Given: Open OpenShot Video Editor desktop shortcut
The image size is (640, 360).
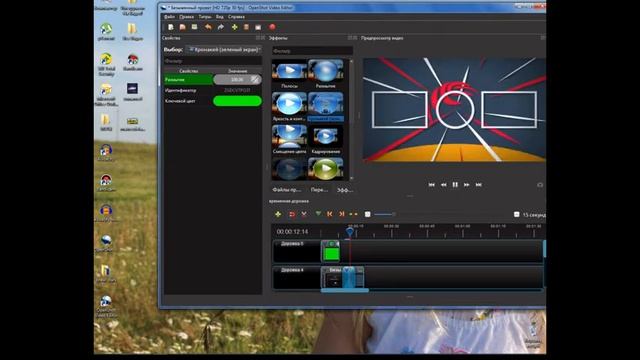Looking at the screenshot, I should click(106, 306).
